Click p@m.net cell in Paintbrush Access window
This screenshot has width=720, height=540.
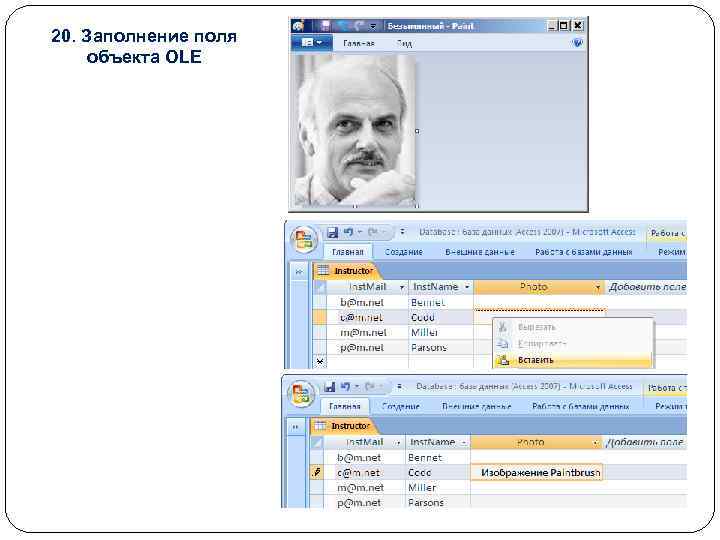365,502
